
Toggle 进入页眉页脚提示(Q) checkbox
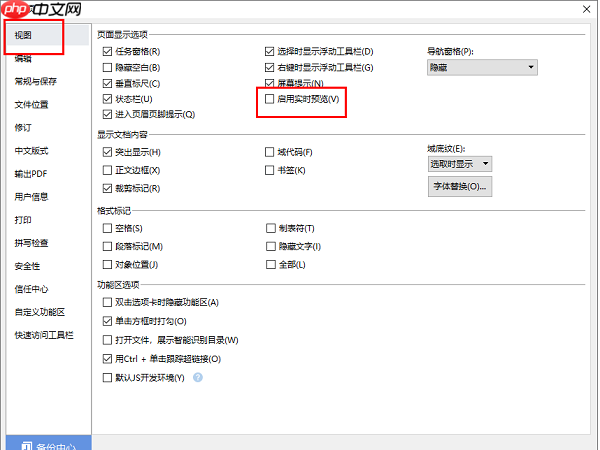click(x=107, y=114)
